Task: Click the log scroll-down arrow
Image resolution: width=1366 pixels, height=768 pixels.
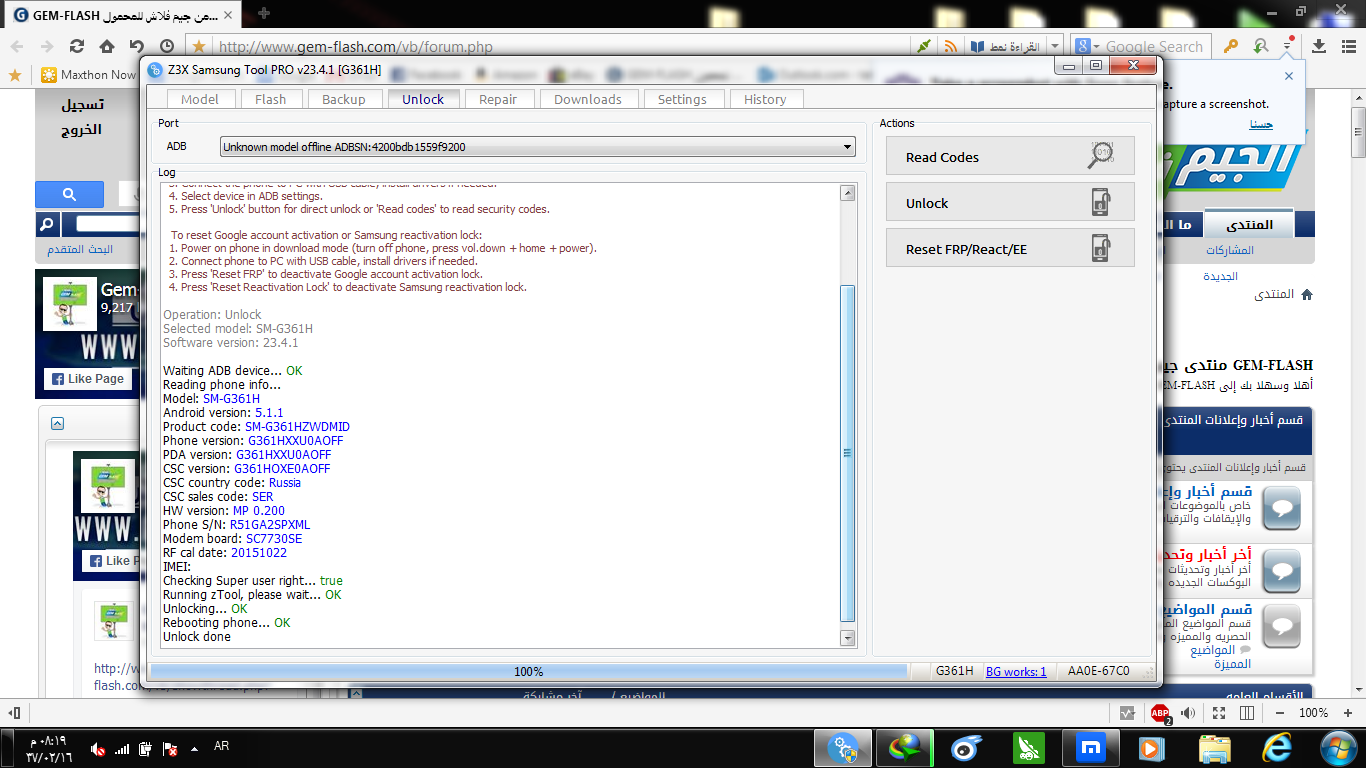Action: (848, 637)
